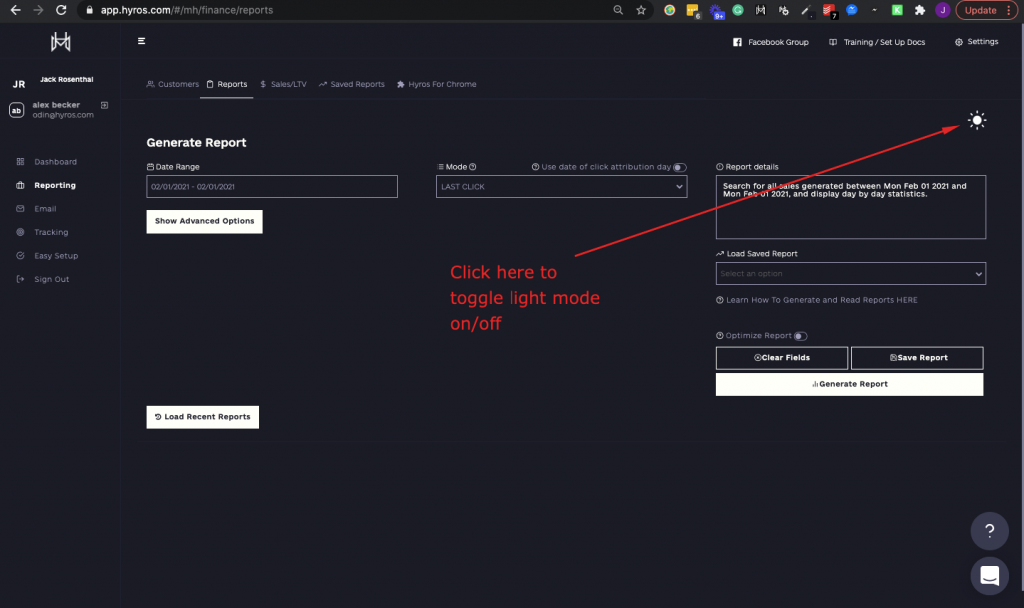Switch to the Customers tab

pos(173,84)
